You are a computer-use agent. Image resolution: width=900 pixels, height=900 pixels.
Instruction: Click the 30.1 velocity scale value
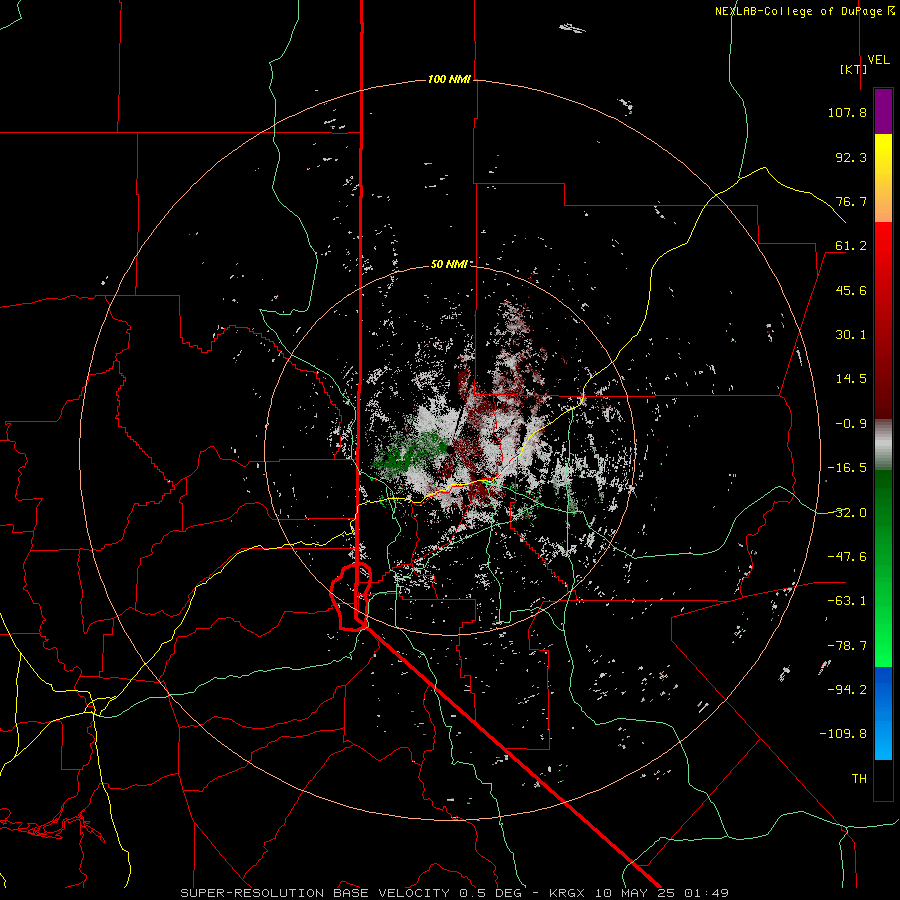click(x=851, y=335)
